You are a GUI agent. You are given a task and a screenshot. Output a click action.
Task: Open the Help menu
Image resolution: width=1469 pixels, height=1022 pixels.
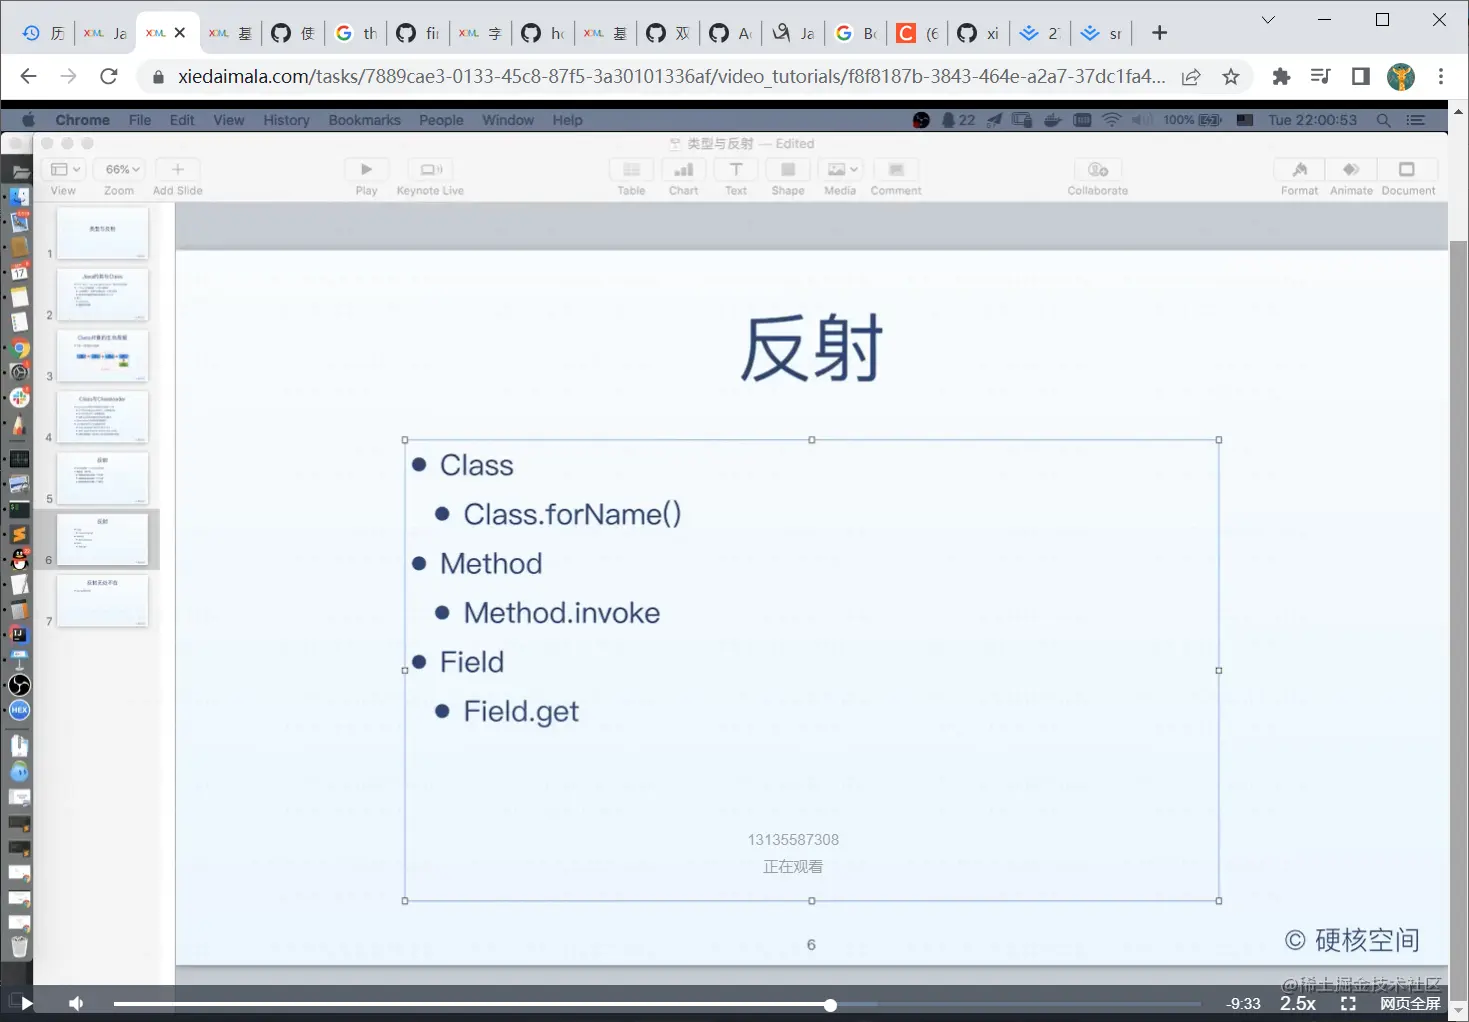(x=567, y=120)
